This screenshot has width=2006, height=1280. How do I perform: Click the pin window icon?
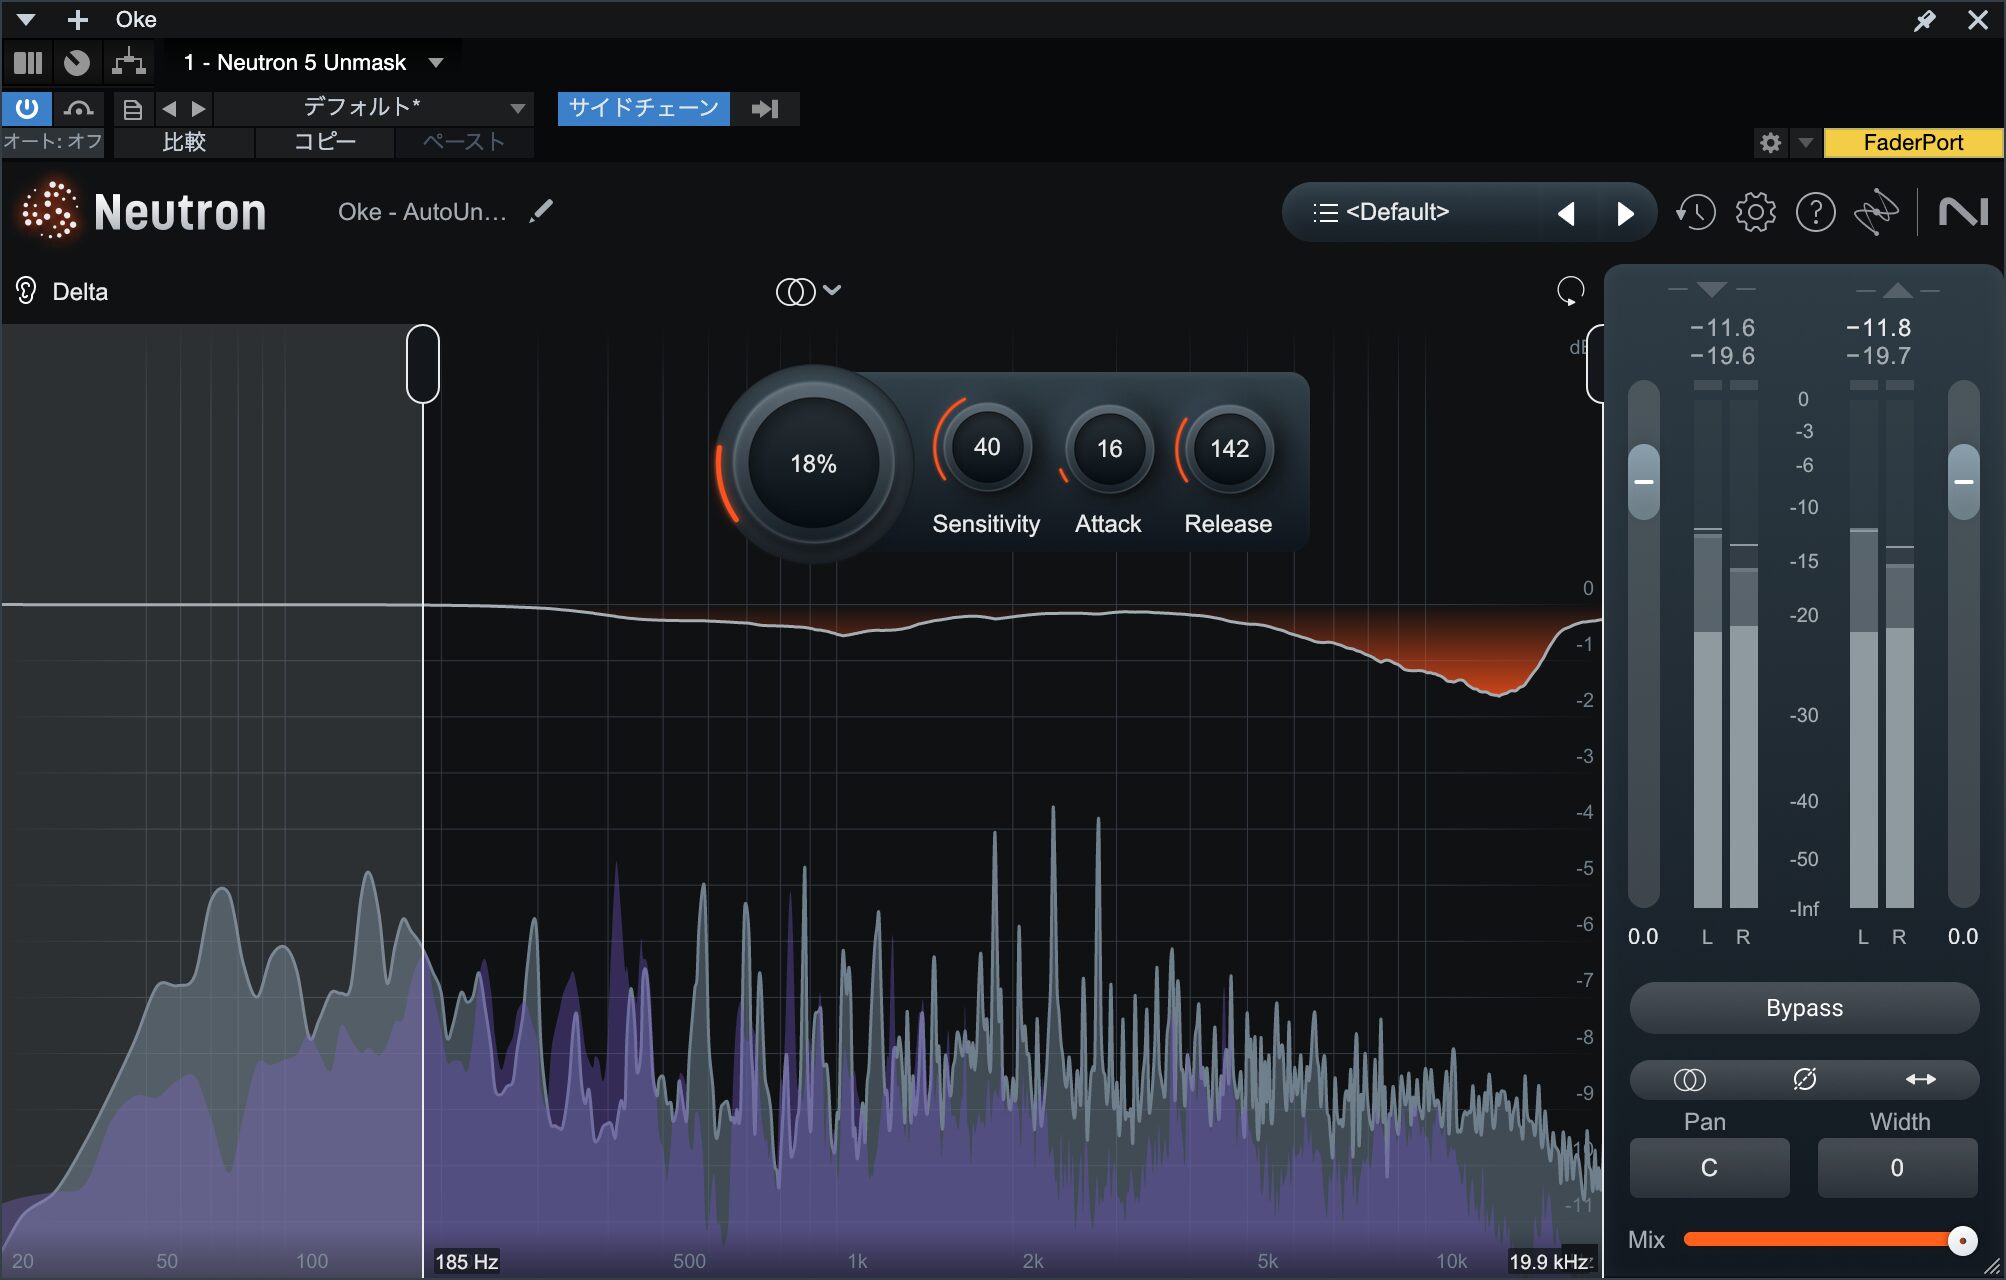[x=1924, y=20]
